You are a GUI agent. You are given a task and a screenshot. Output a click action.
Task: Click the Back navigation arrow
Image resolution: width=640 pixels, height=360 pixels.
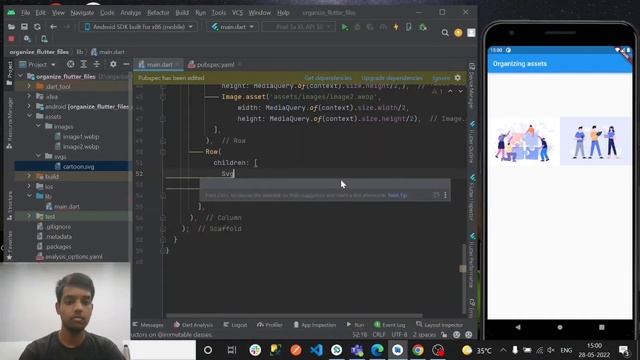point(53,27)
